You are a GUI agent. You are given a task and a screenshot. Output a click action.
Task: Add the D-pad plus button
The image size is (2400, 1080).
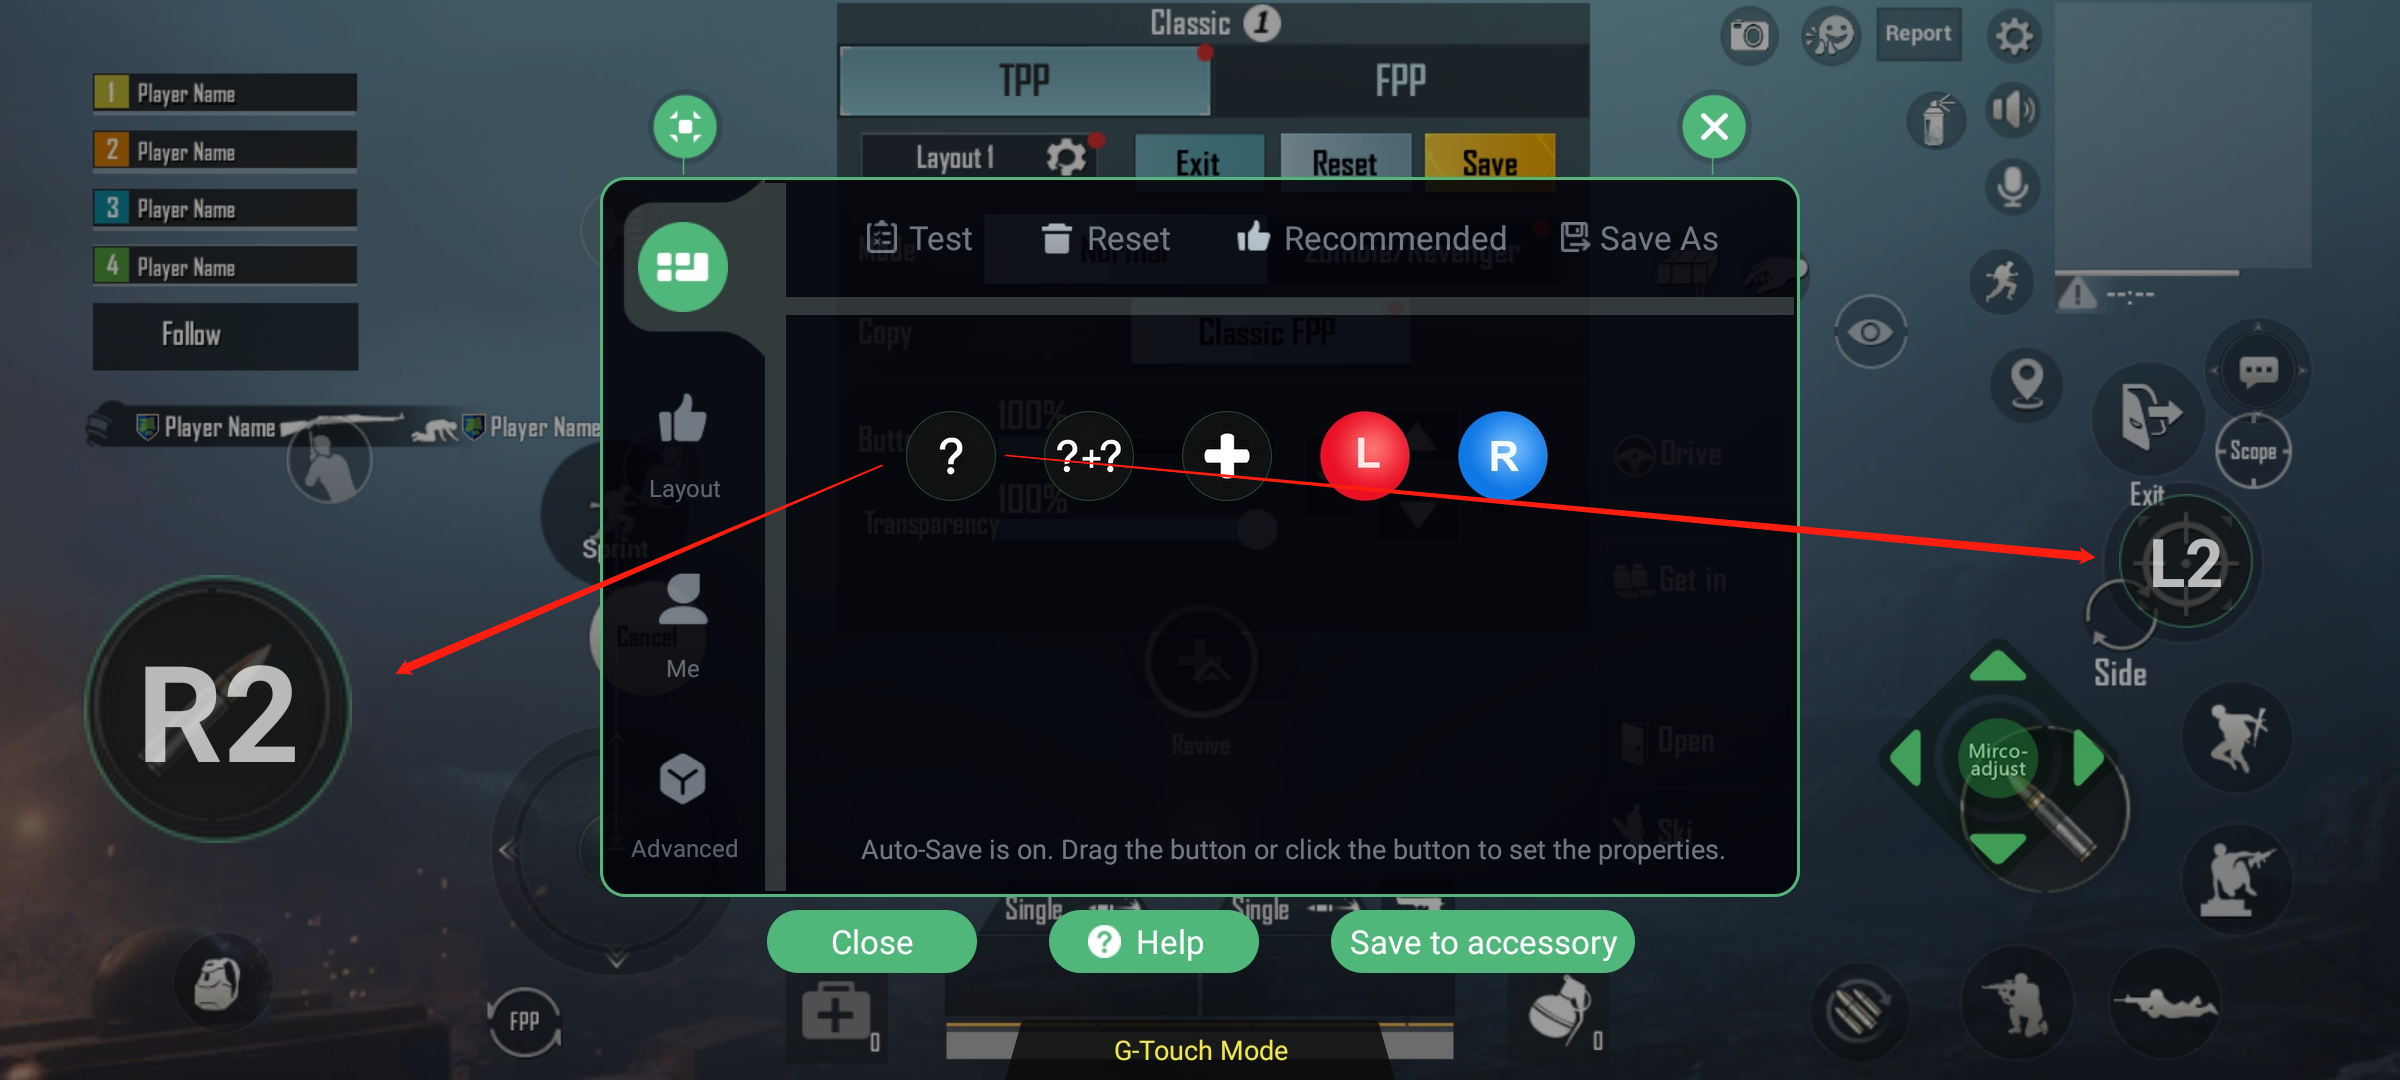click(x=1227, y=456)
